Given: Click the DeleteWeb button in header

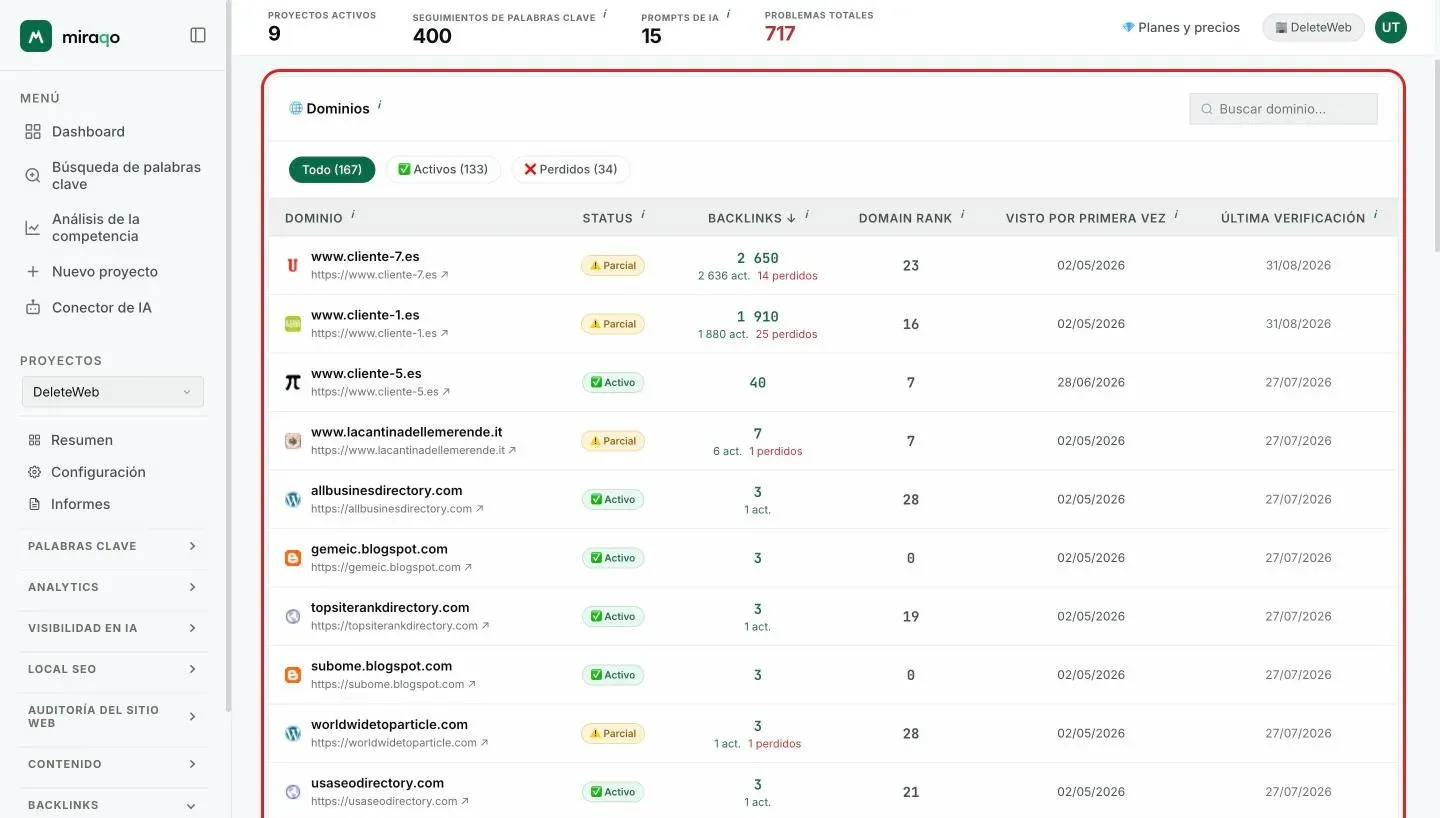Looking at the screenshot, I should coord(1313,27).
